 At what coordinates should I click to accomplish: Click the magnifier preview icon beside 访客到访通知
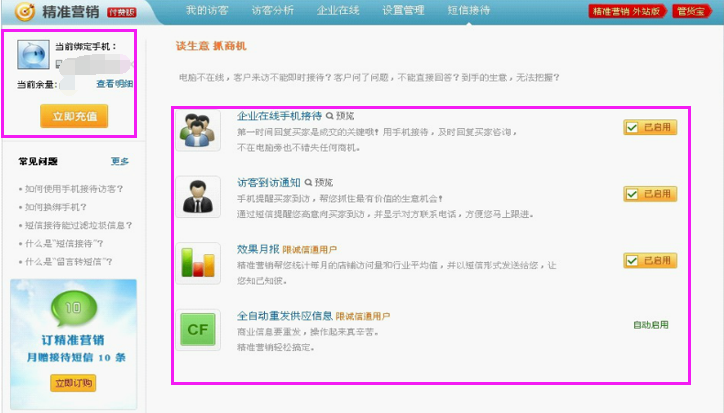pos(308,182)
